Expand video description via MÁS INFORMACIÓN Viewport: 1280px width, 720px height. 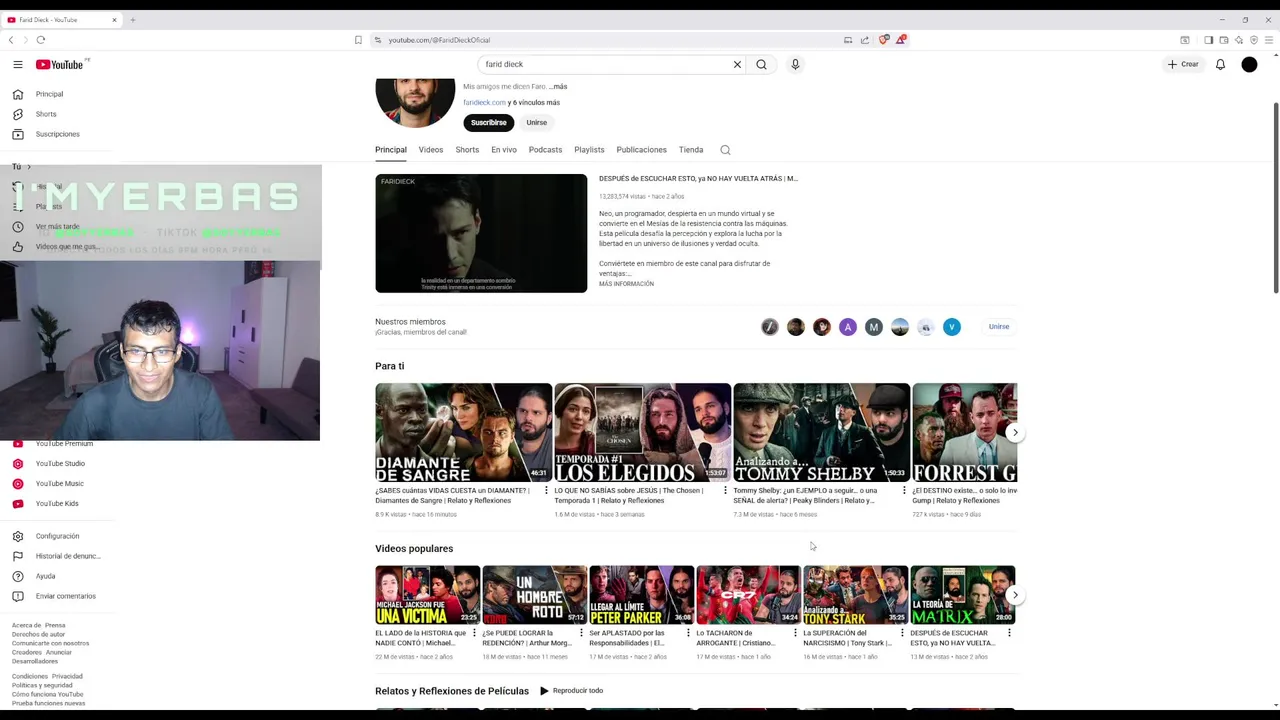pyautogui.click(x=626, y=284)
